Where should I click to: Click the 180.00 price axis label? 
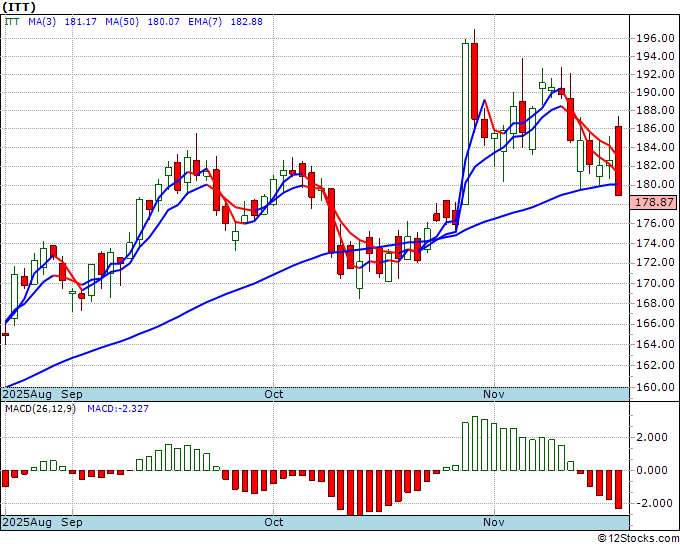pyautogui.click(x=655, y=184)
